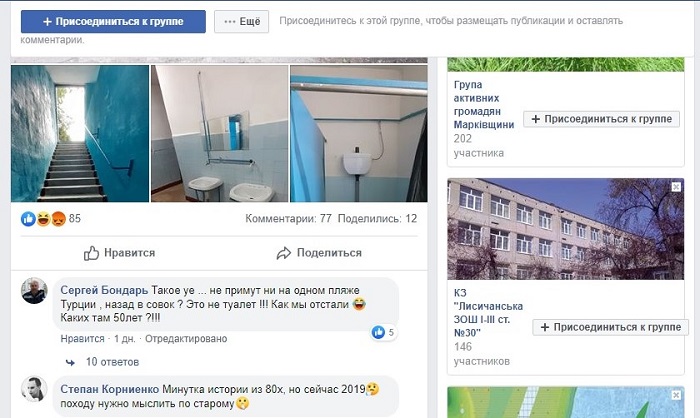Dismiss the bottom green group suggestion card
700x418 pixels.
click(676, 395)
